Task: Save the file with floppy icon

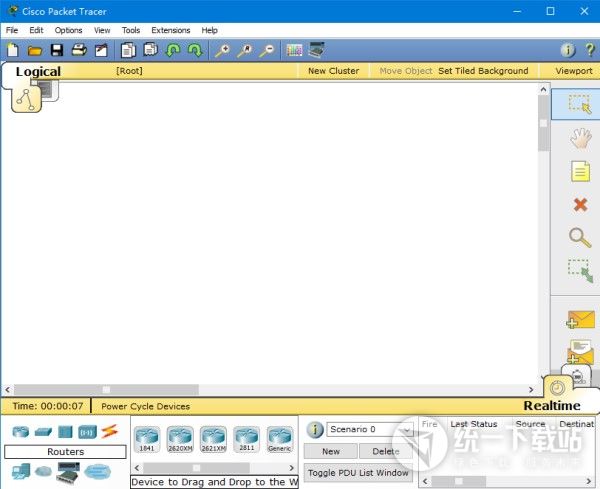Action: 57,50
